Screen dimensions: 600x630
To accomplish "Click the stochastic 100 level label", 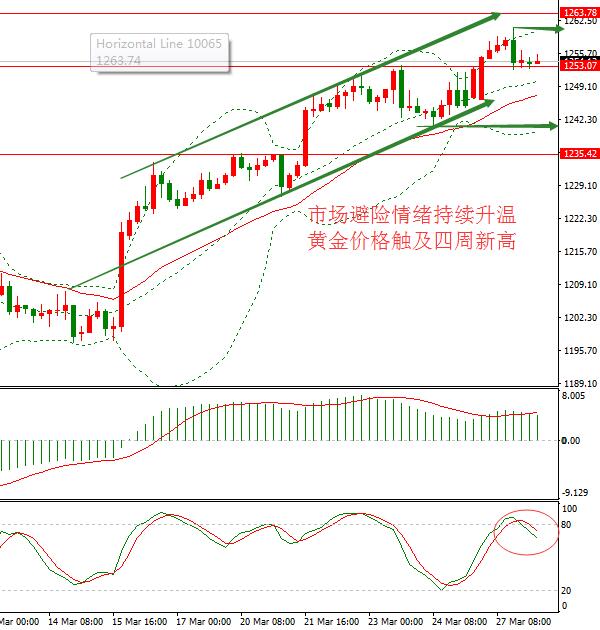I will 569,509.
